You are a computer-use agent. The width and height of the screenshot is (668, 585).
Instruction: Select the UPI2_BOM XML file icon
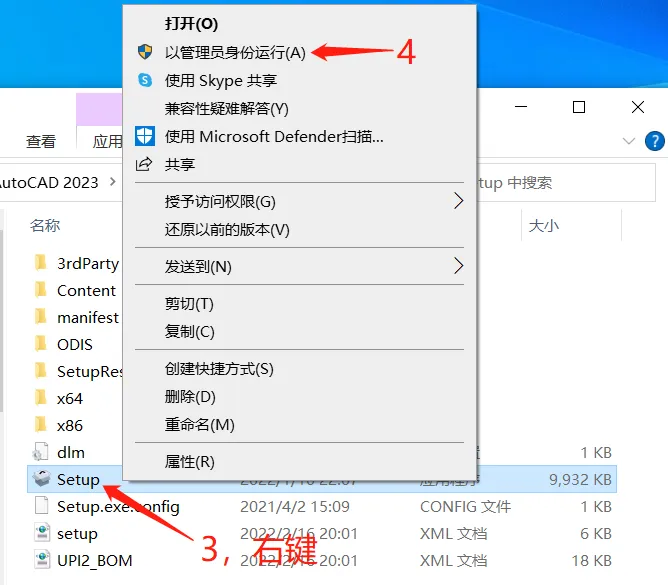[x=42, y=560]
